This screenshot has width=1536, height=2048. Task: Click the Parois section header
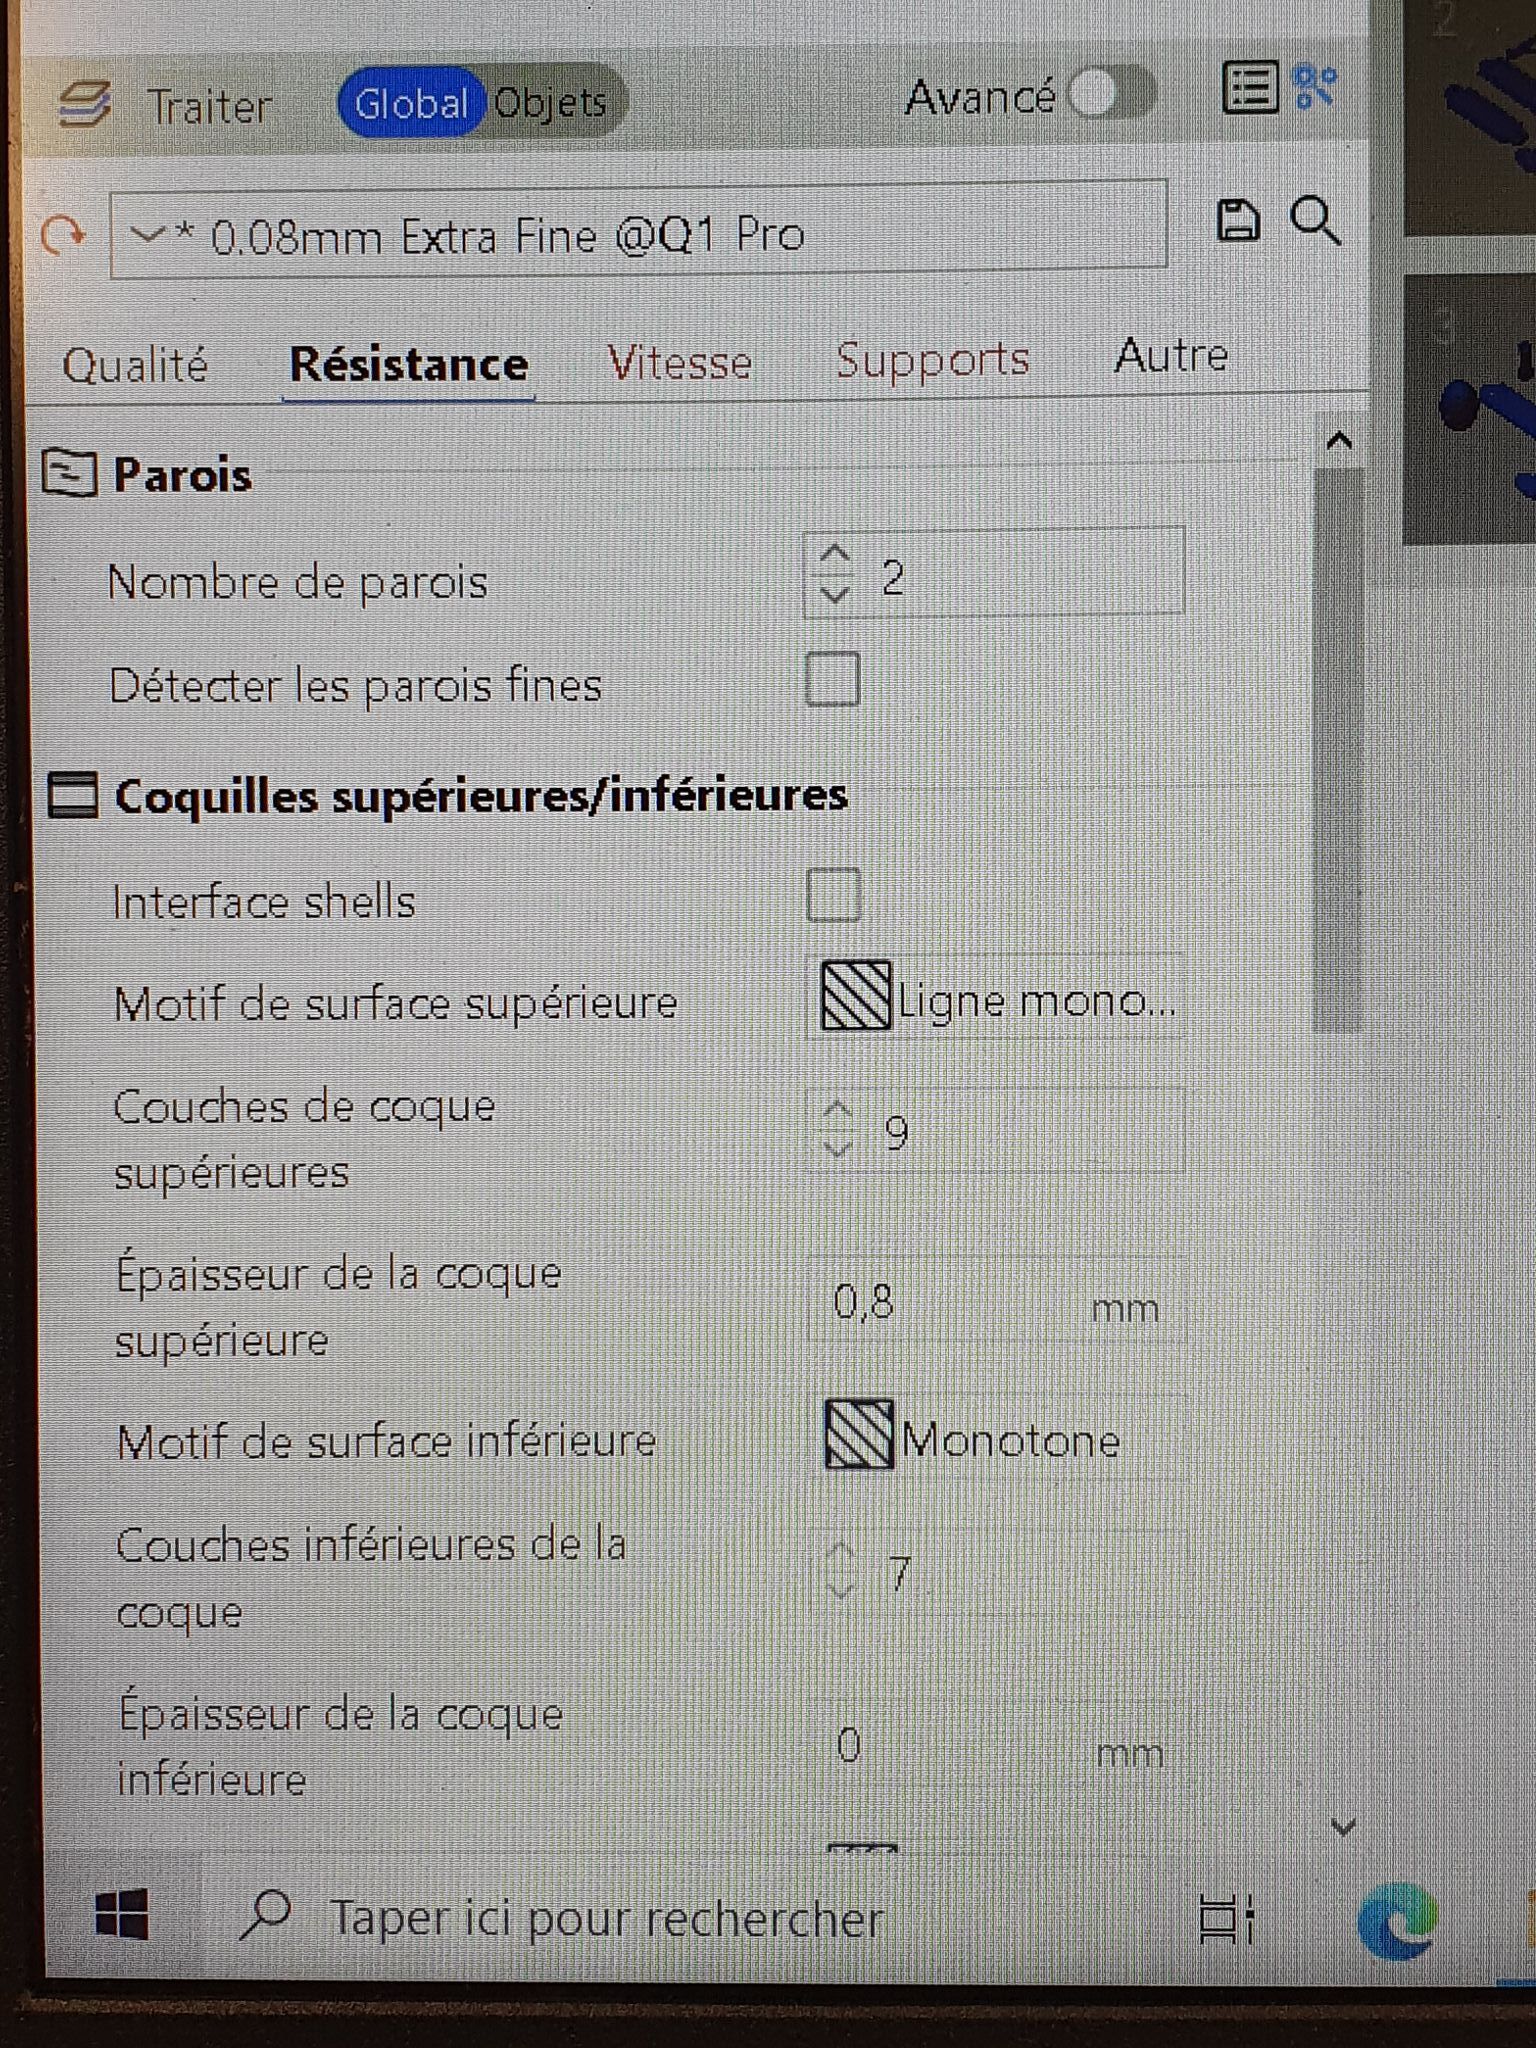182,474
